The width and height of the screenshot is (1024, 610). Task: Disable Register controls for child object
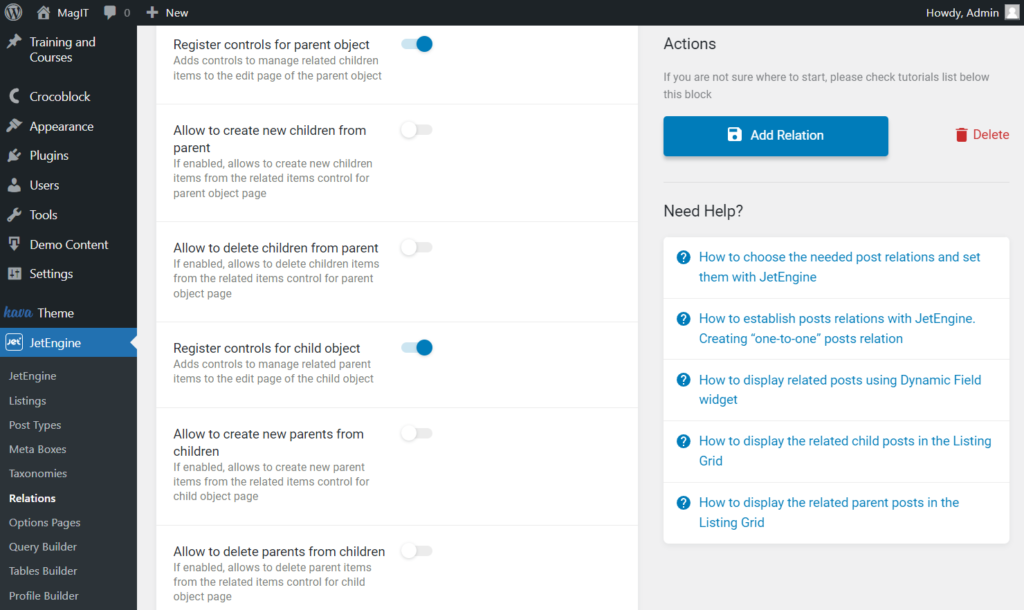417,347
